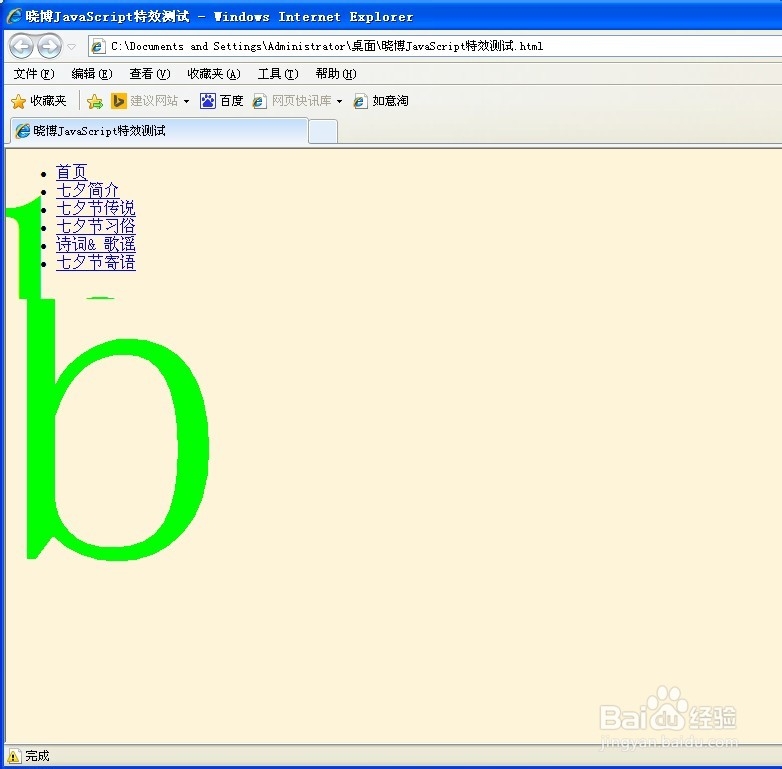Open the 诗词& 歌谣 link
782x769 pixels.
(96, 244)
